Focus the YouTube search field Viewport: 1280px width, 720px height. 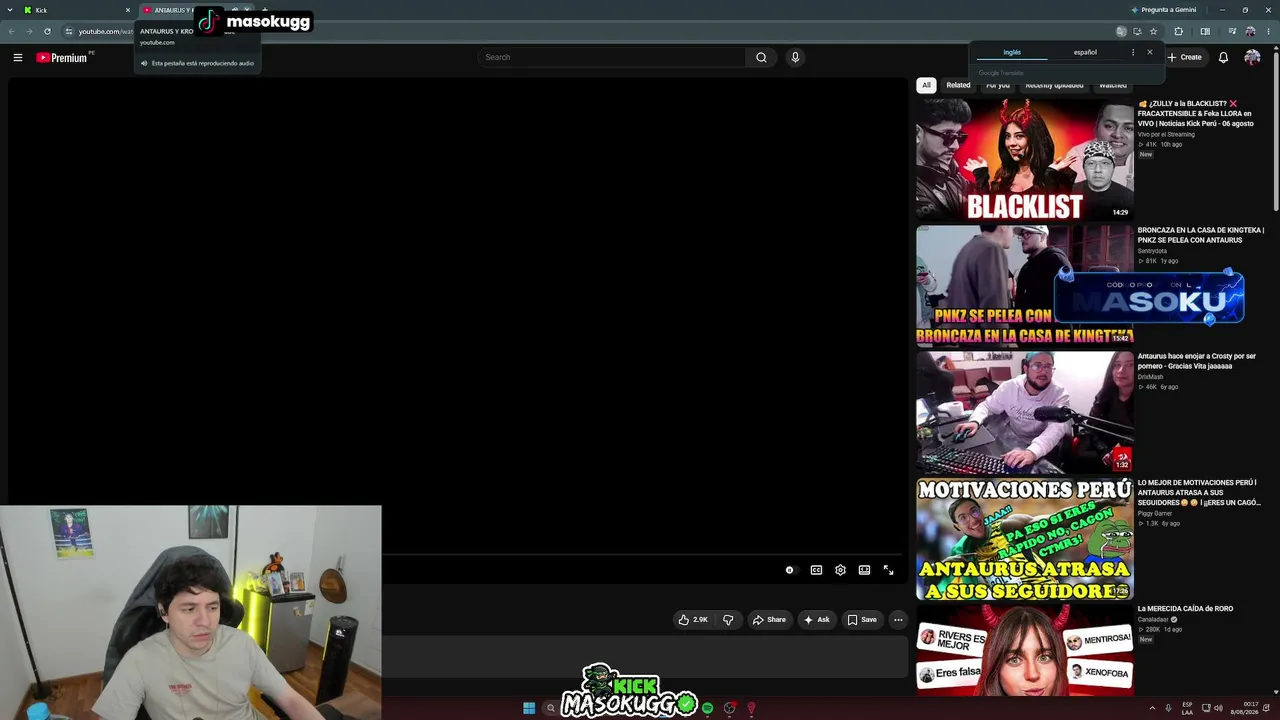click(612, 57)
